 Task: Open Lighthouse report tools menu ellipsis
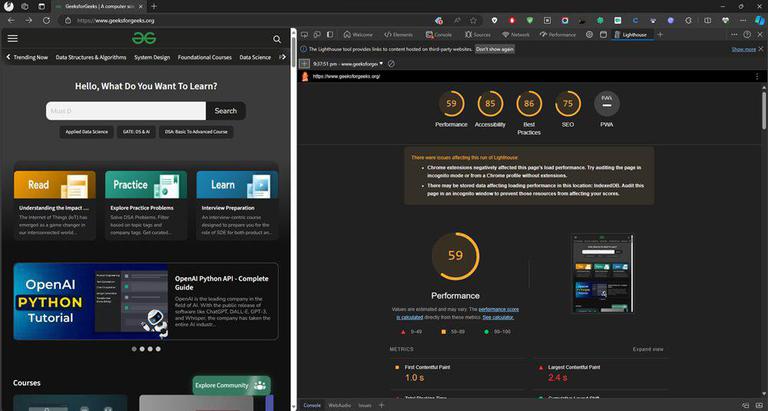(757, 77)
